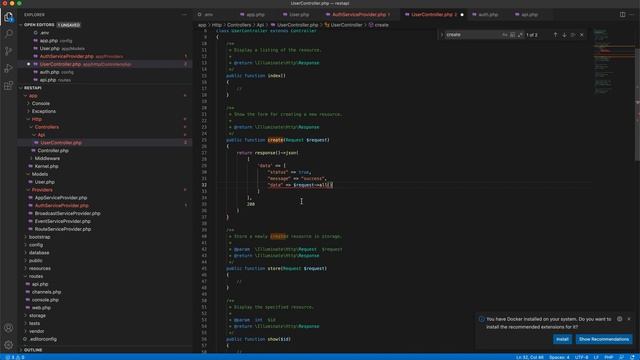Expand the database folder
This screenshot has width=640, height=360.
coord(39,253)
